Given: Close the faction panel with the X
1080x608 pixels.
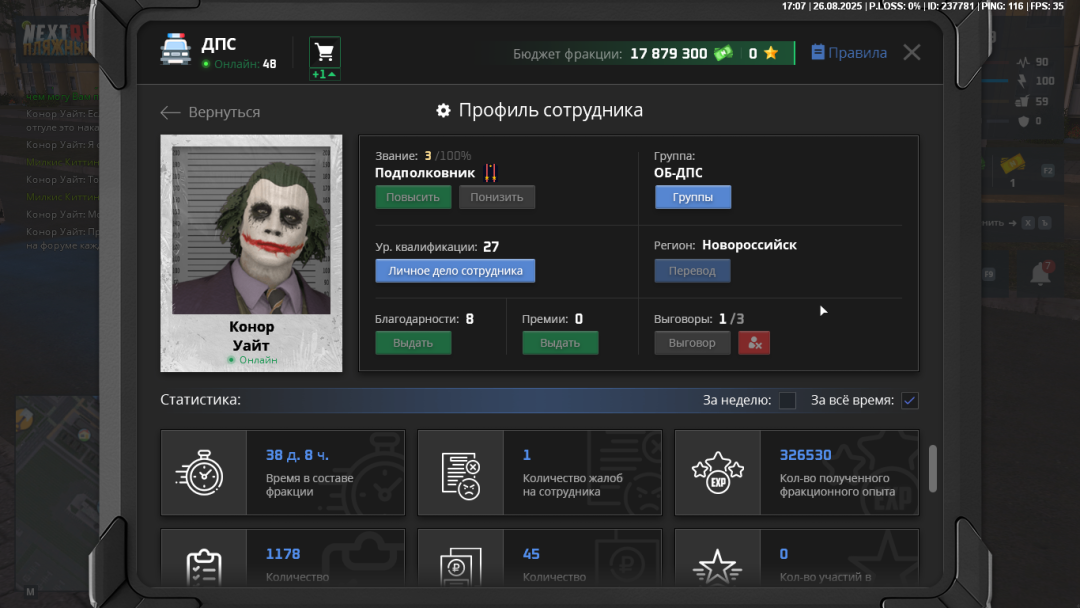Looking at the screenshot, I should point(912,52).
